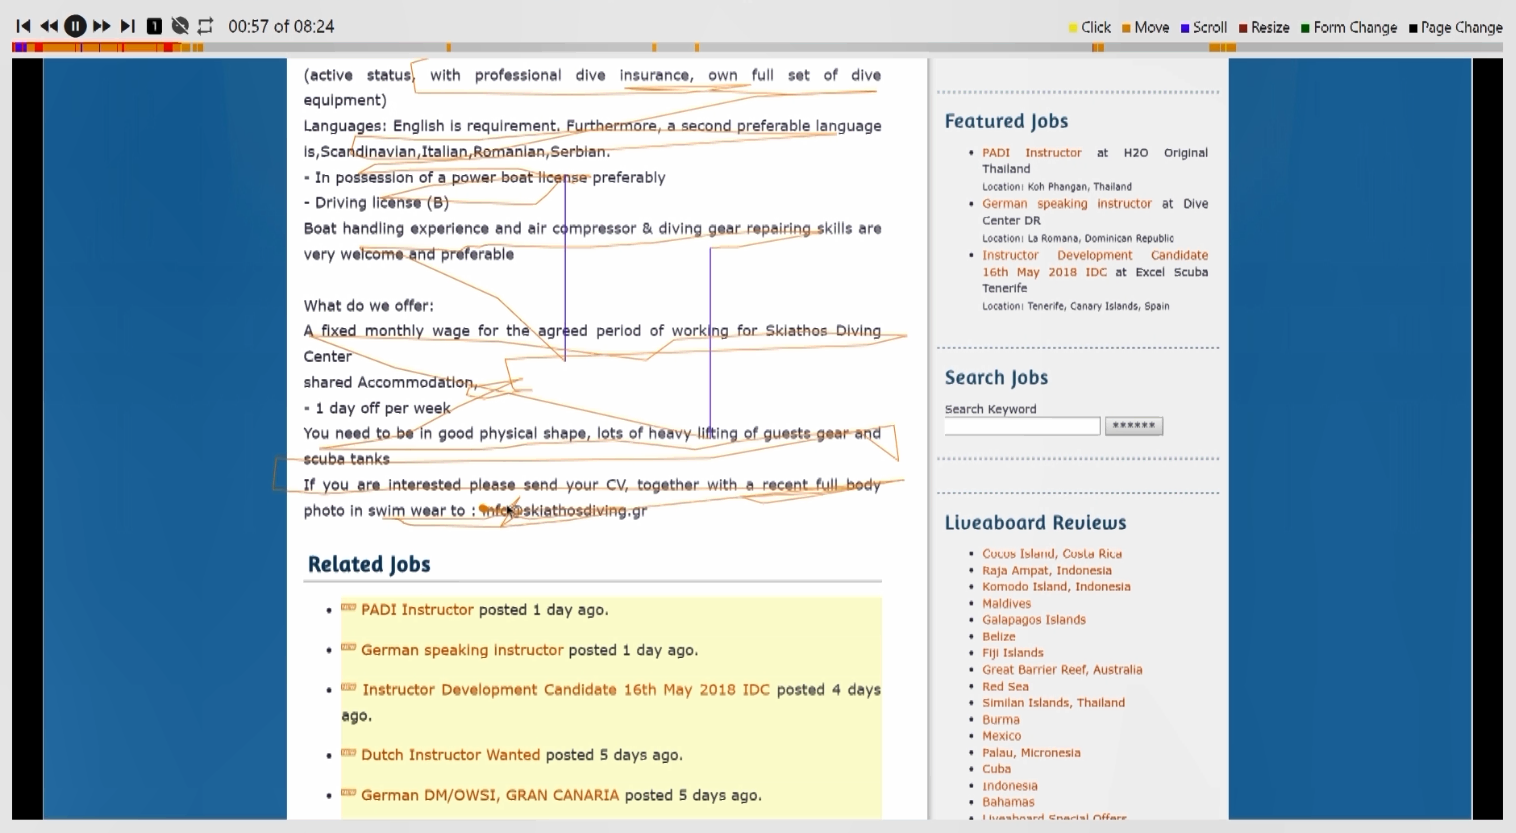Click the job icon beside German DM/OWSI, GRAN CANARIA
Viewport: 1516px width, 833px height.
(347, 793)
